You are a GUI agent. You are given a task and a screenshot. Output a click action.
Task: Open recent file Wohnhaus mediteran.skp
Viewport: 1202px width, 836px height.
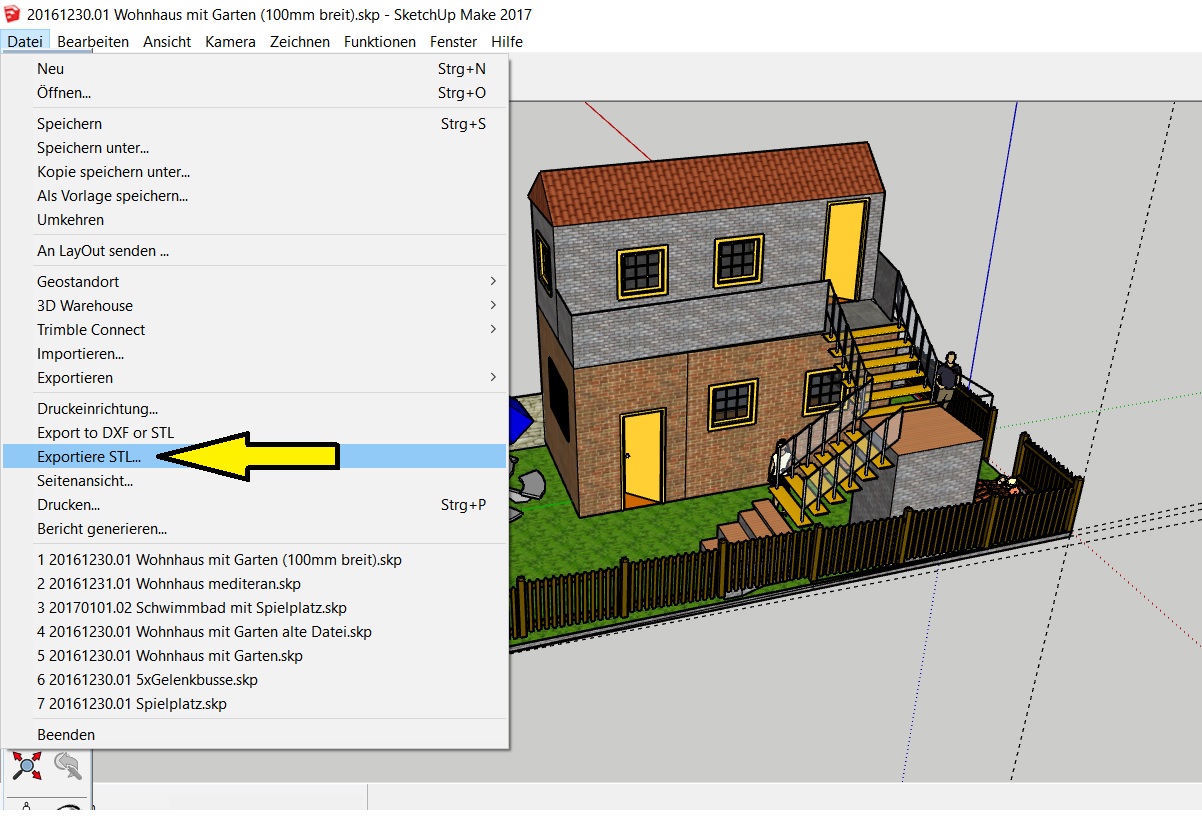[169, 584]
